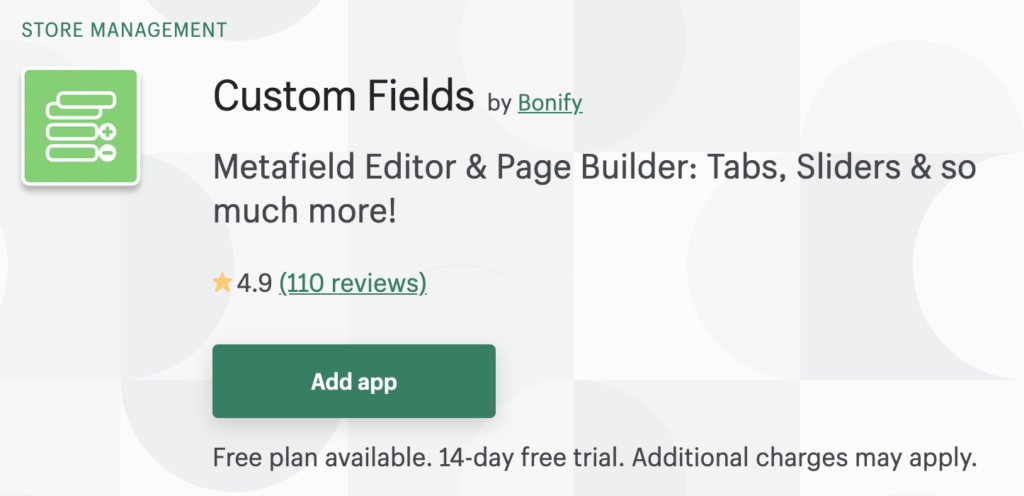1024x496 pixels.
Task: Click the 'Additional charges may apply' text
Action: coord(803,459)
